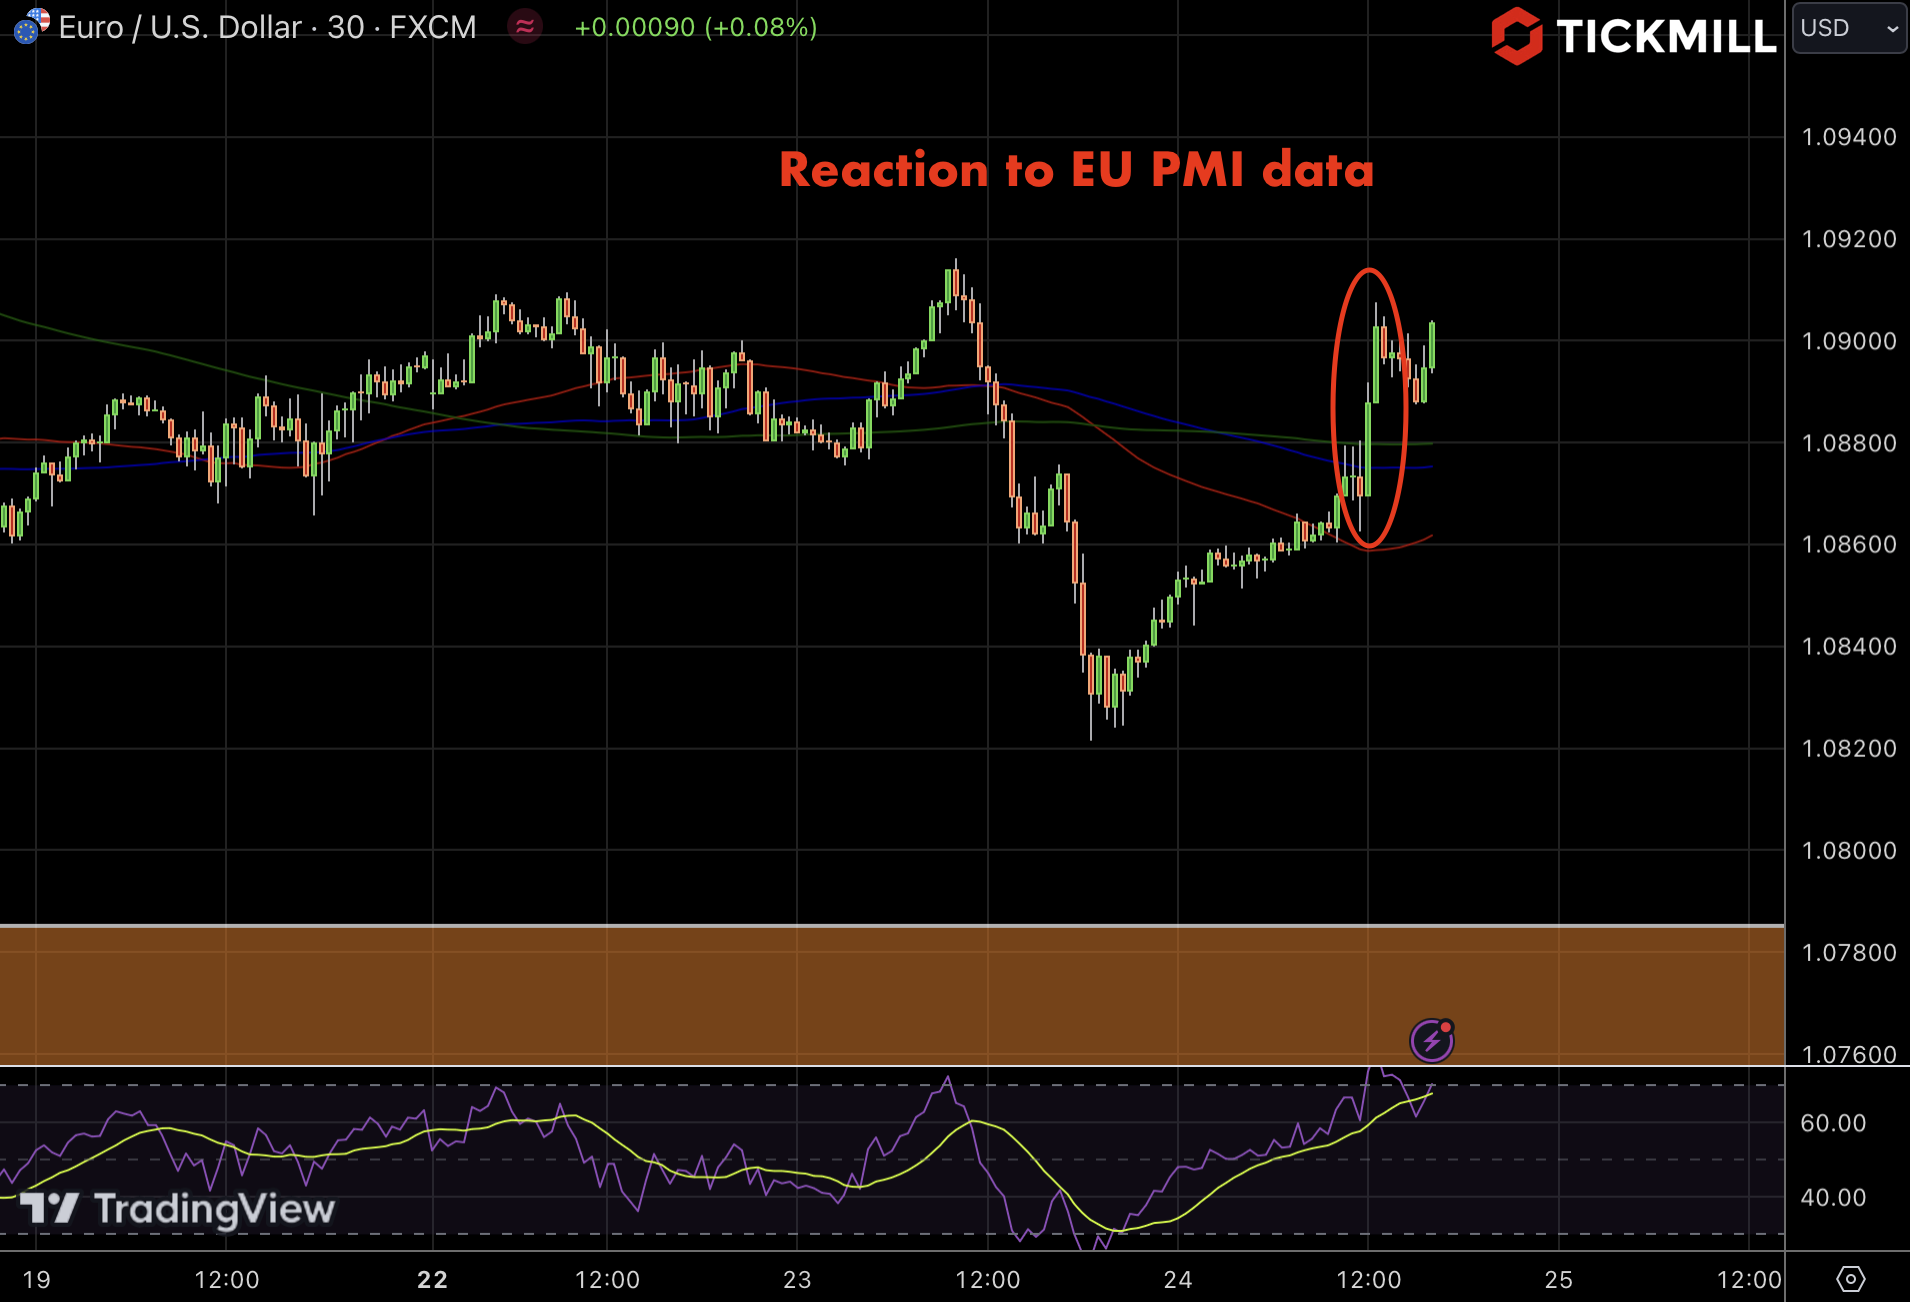Click the 1.08400 price axis label
Image resolution: width=1910 pixels, height=1302 pixels.
(x=1849, y=646)
